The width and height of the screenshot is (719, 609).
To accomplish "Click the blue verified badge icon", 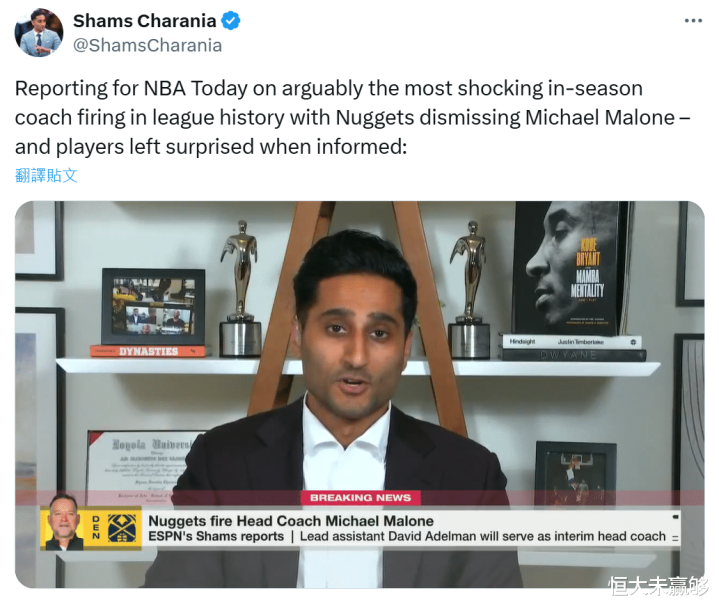I will tap(231, 21).
